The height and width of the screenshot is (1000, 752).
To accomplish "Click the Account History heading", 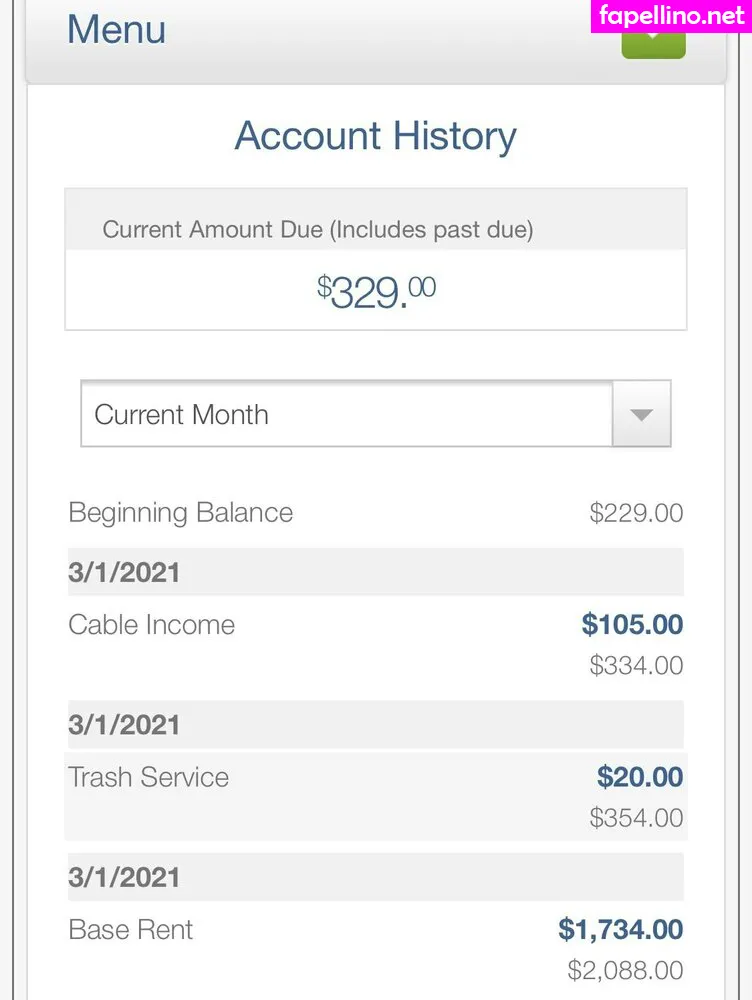I will 375,136.
